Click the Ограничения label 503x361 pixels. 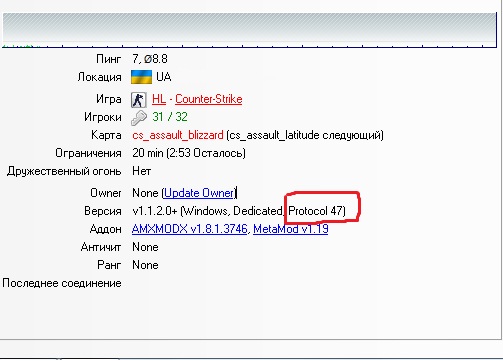pyautogui.click(x=88, y=153)
